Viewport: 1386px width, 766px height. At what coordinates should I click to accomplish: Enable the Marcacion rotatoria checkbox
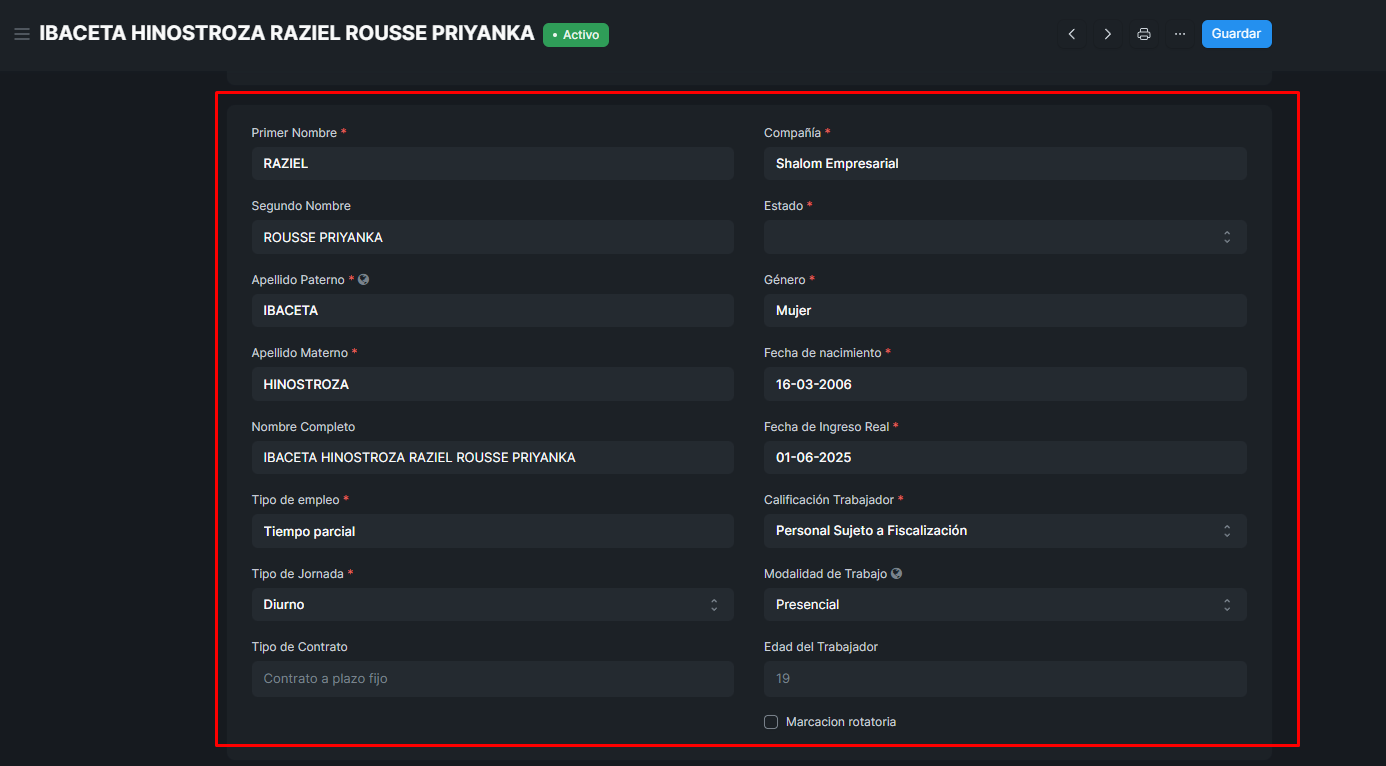[x=771, y=722]
